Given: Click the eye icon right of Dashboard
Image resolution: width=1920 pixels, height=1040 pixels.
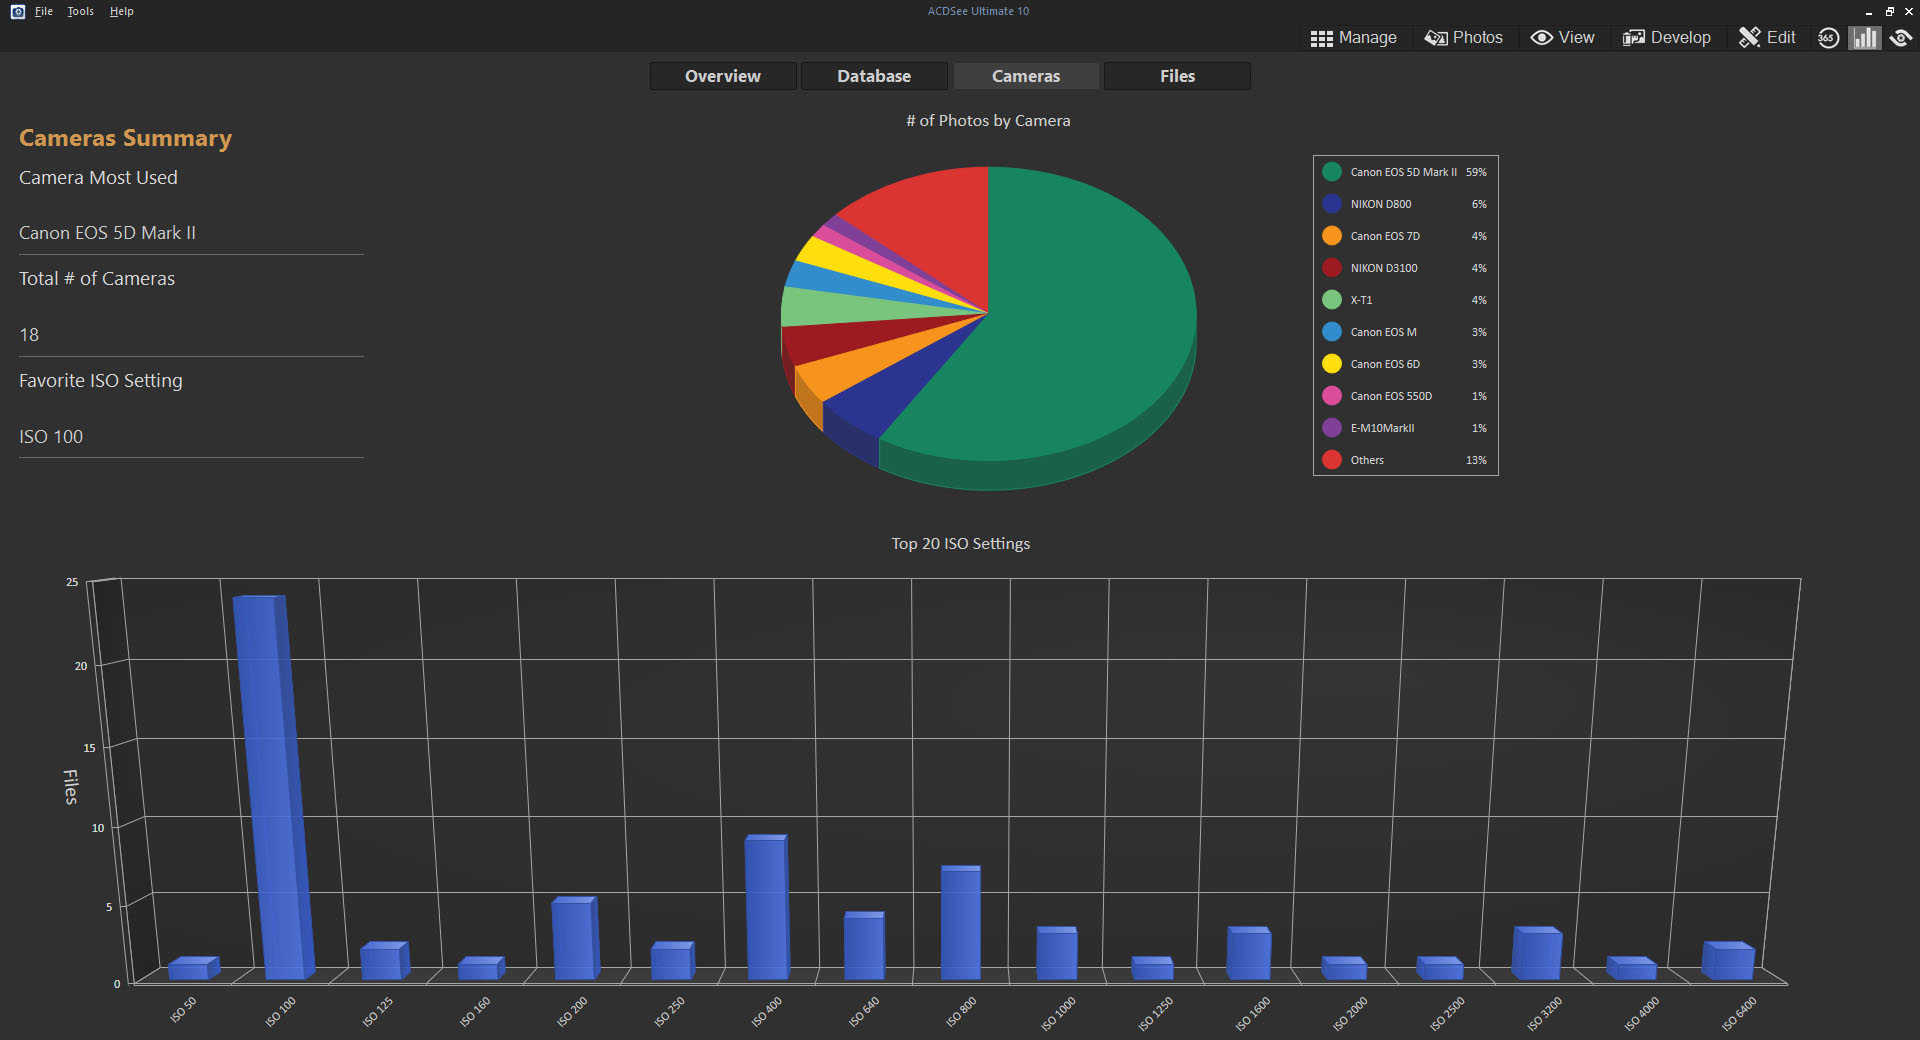Looking at the screenshot, I should [1901, 38].
